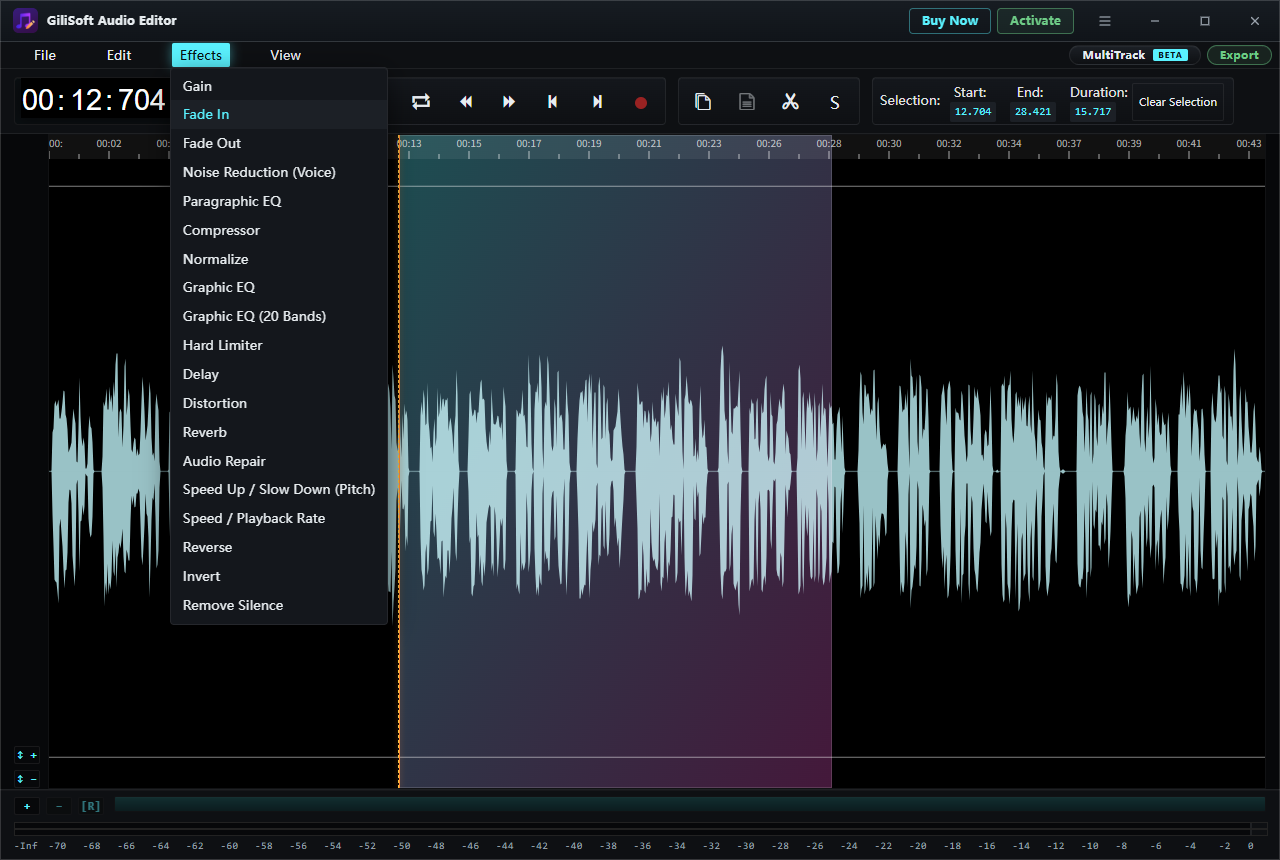Choose Hard Limiter effect
1280x860 pixels.
pyautogui.click(x=279, y=345)
